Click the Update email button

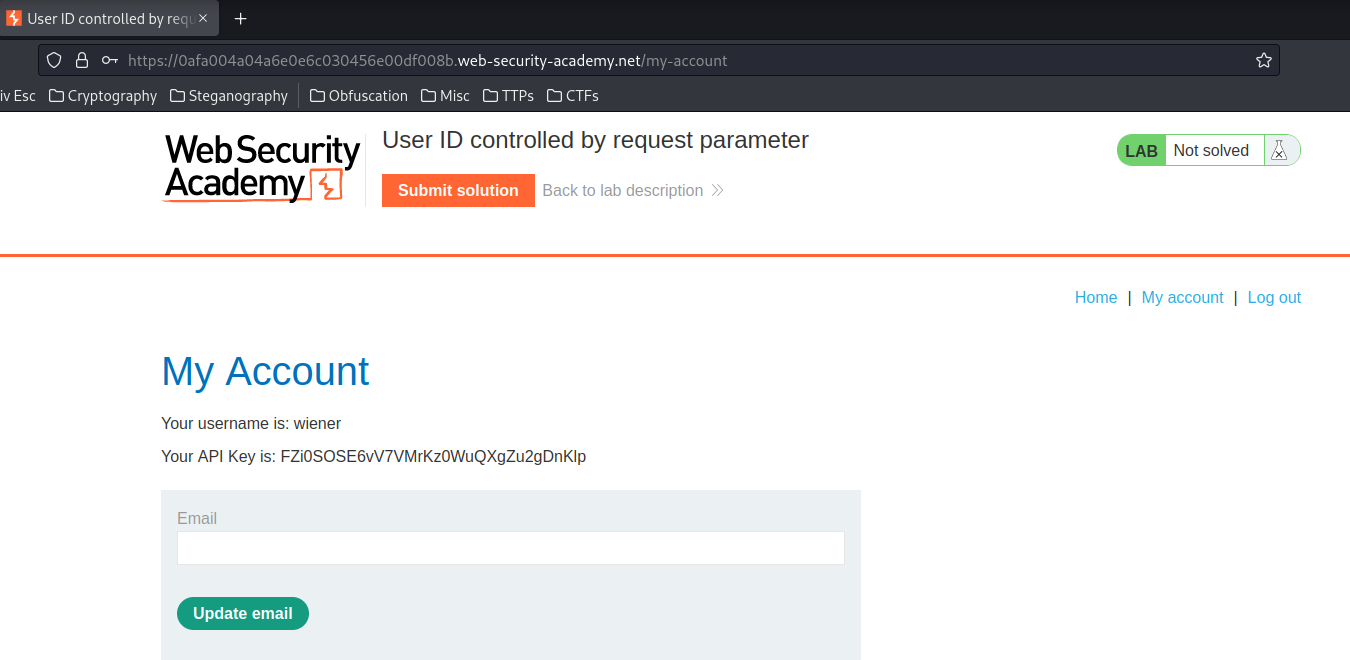pyautogui.click(x=243, y=614)
